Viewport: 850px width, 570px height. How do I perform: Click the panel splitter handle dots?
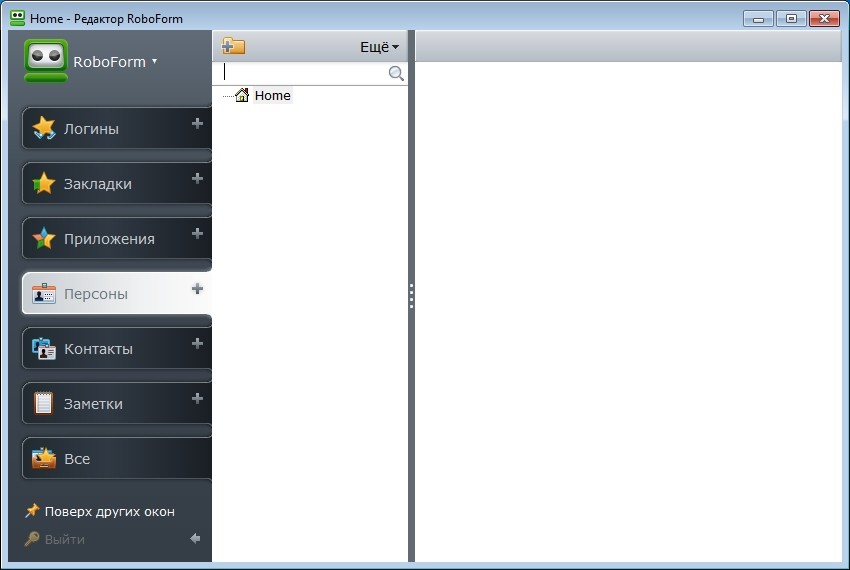click(411, 296)
